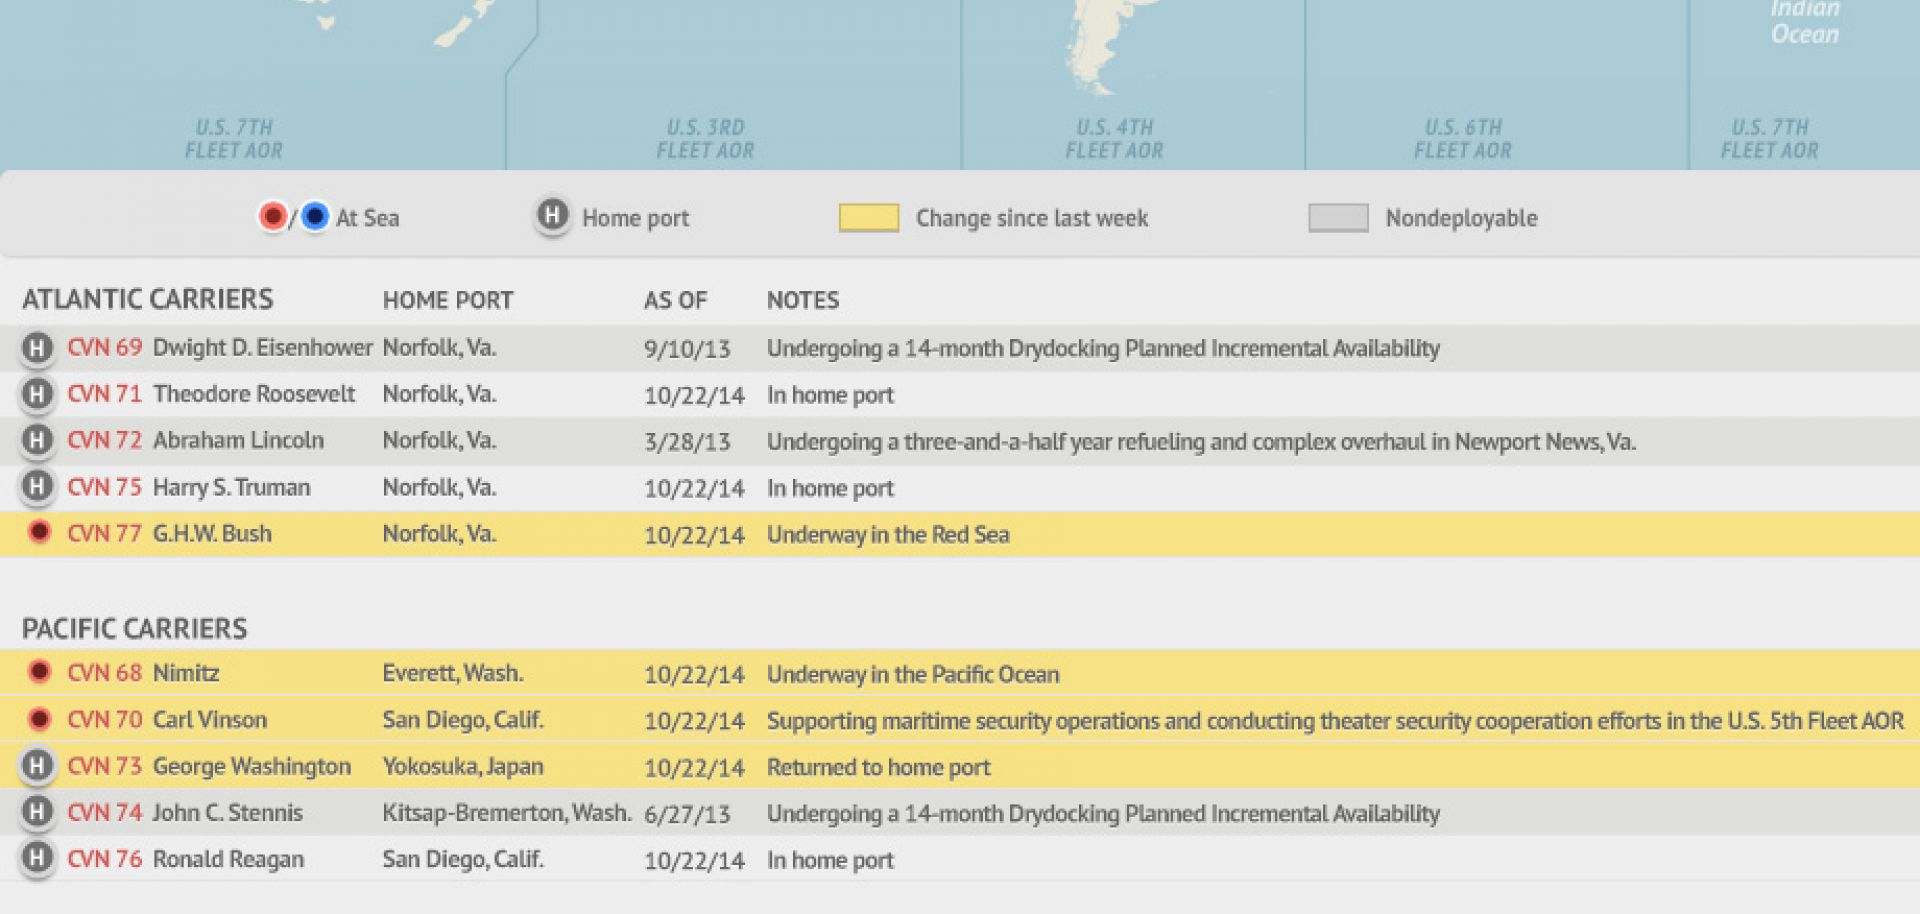Click the John C. Stennis carrier name
The height and width of the screenshot is (914, 1920).
pos(227,813)
